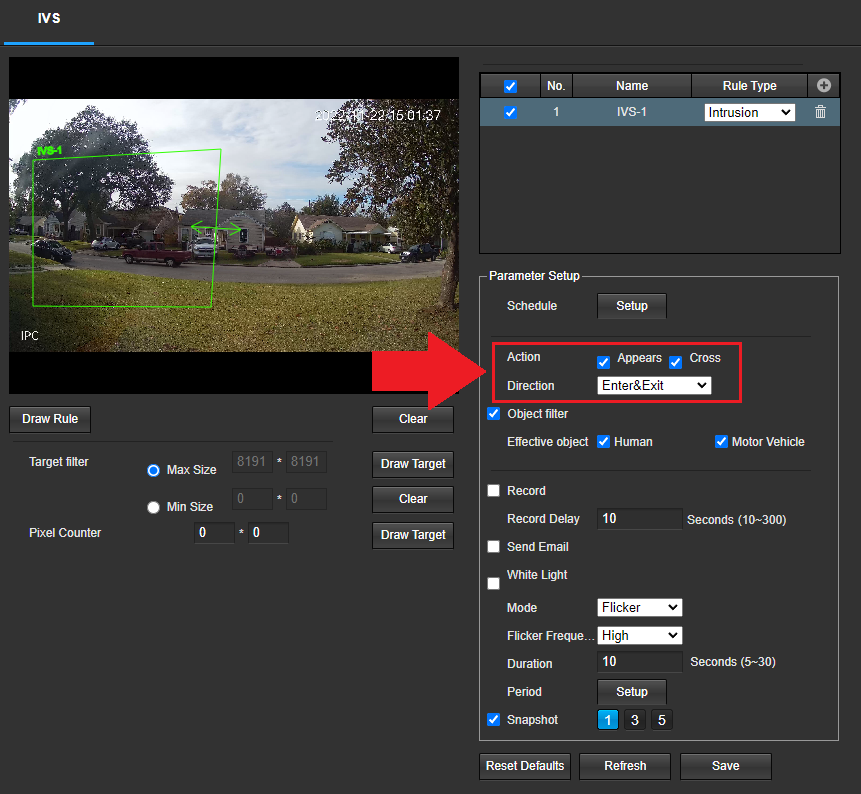Delete the IVS-1 rule with trash icon

click(820, 112)
